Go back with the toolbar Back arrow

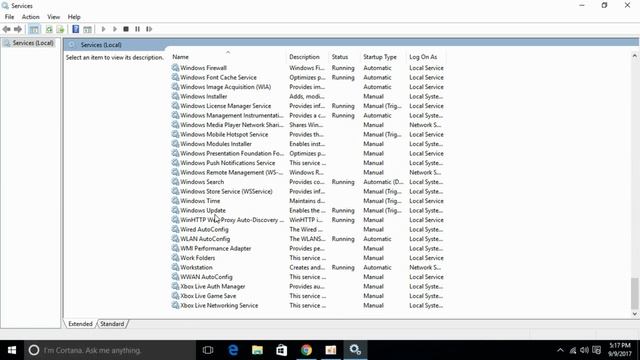[7, 29]
